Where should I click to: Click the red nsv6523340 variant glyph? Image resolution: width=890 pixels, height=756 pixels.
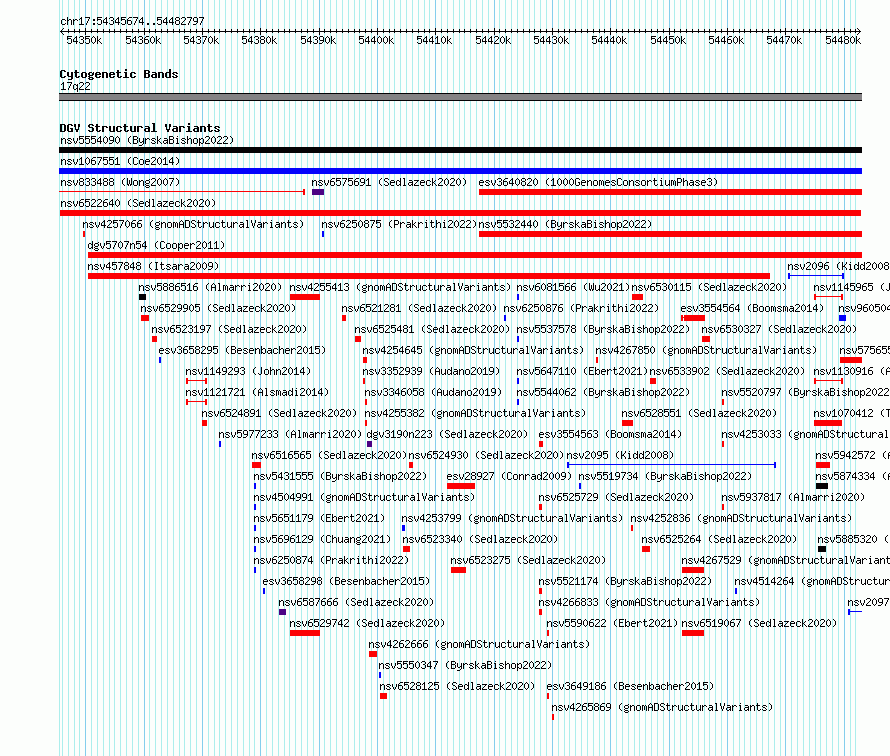coord(406,549)
